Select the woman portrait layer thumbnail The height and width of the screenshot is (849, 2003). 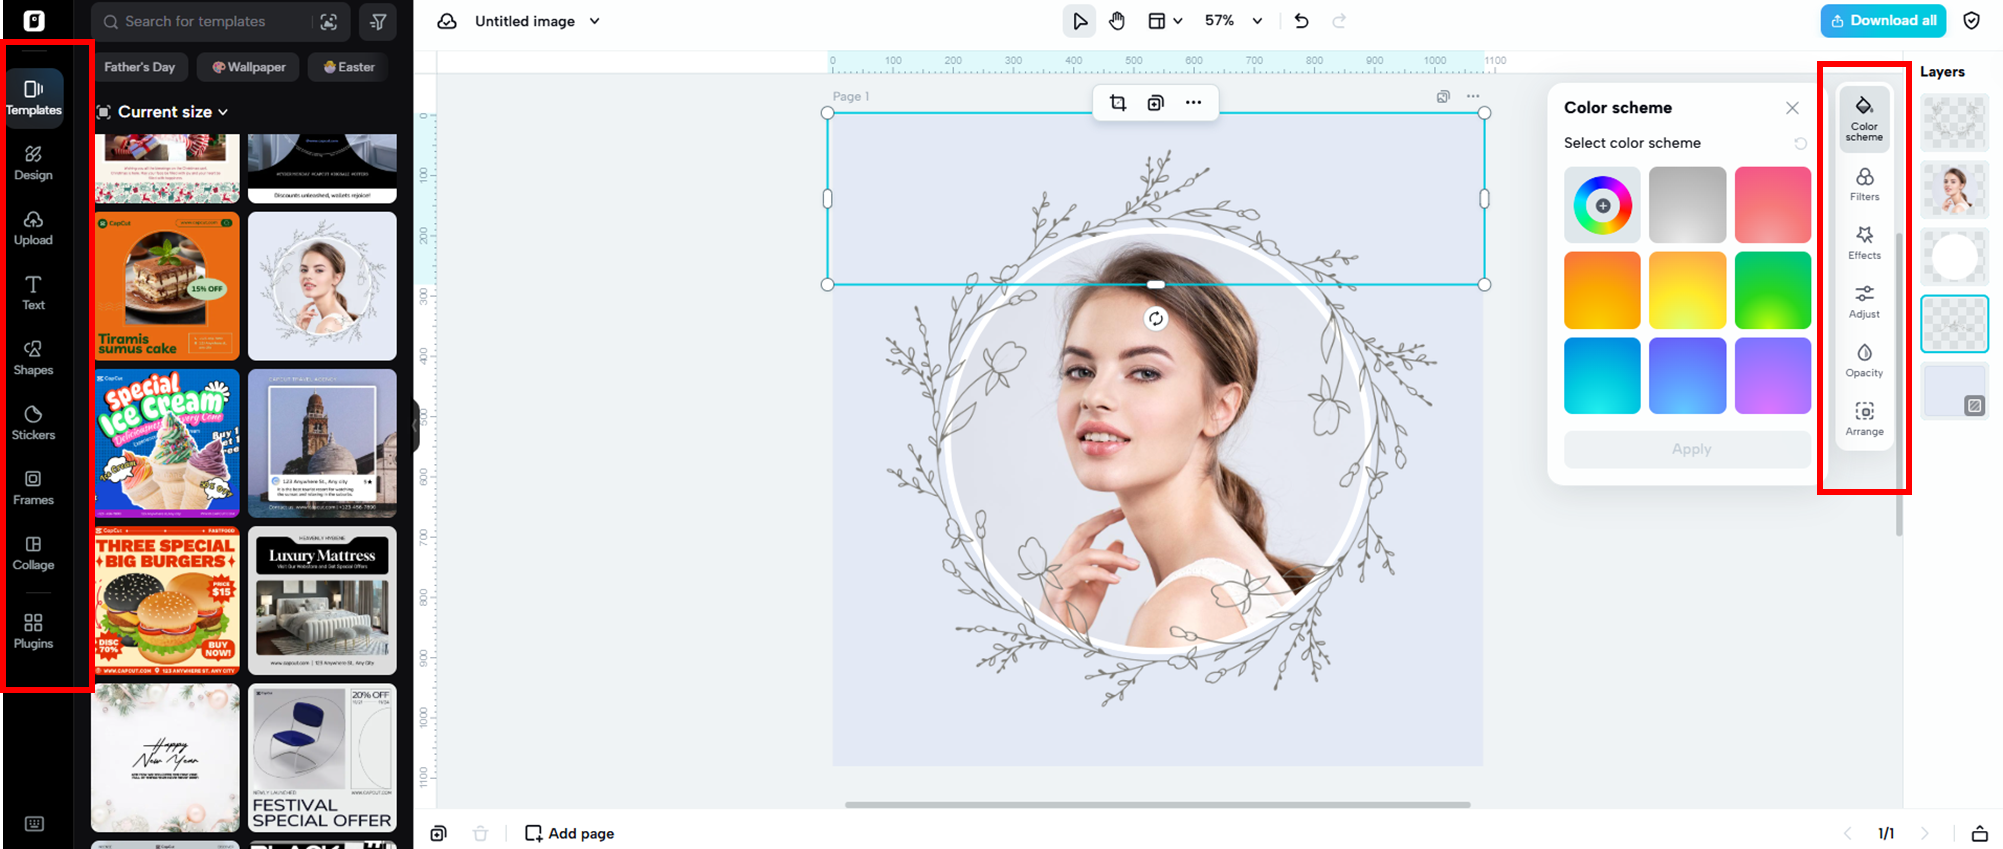tap(1954, 190)
